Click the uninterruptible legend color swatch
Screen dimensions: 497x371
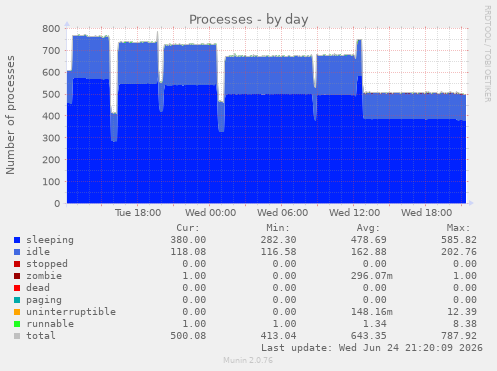17,312
